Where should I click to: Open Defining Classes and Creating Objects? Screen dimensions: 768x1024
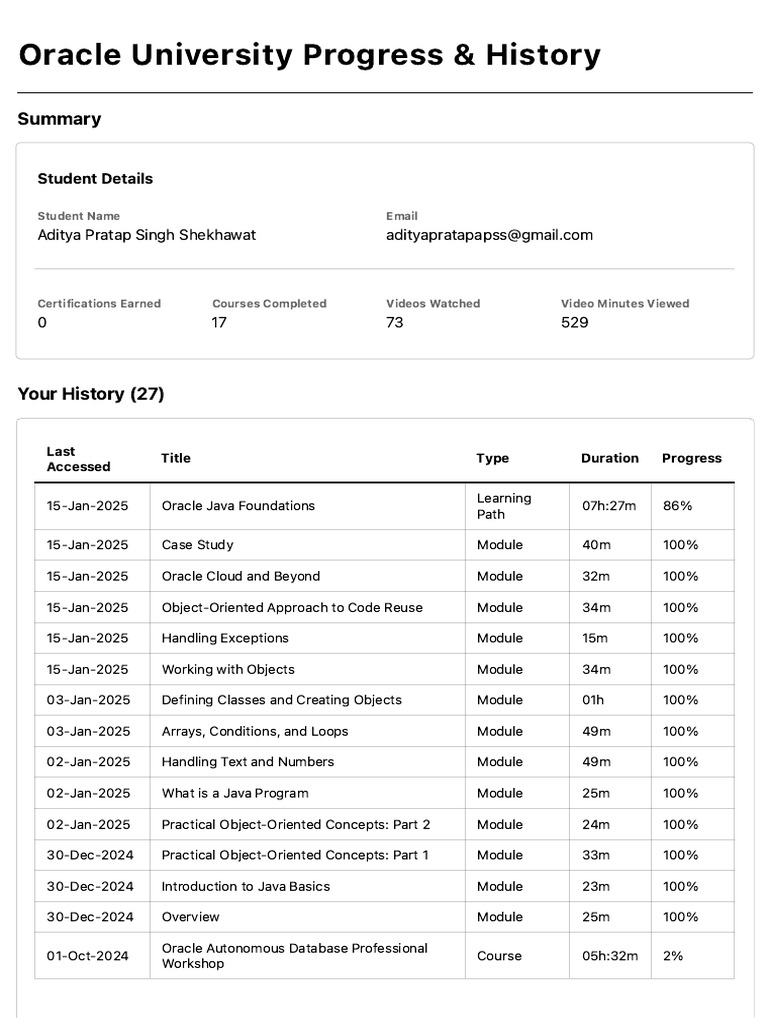point(282,700)
